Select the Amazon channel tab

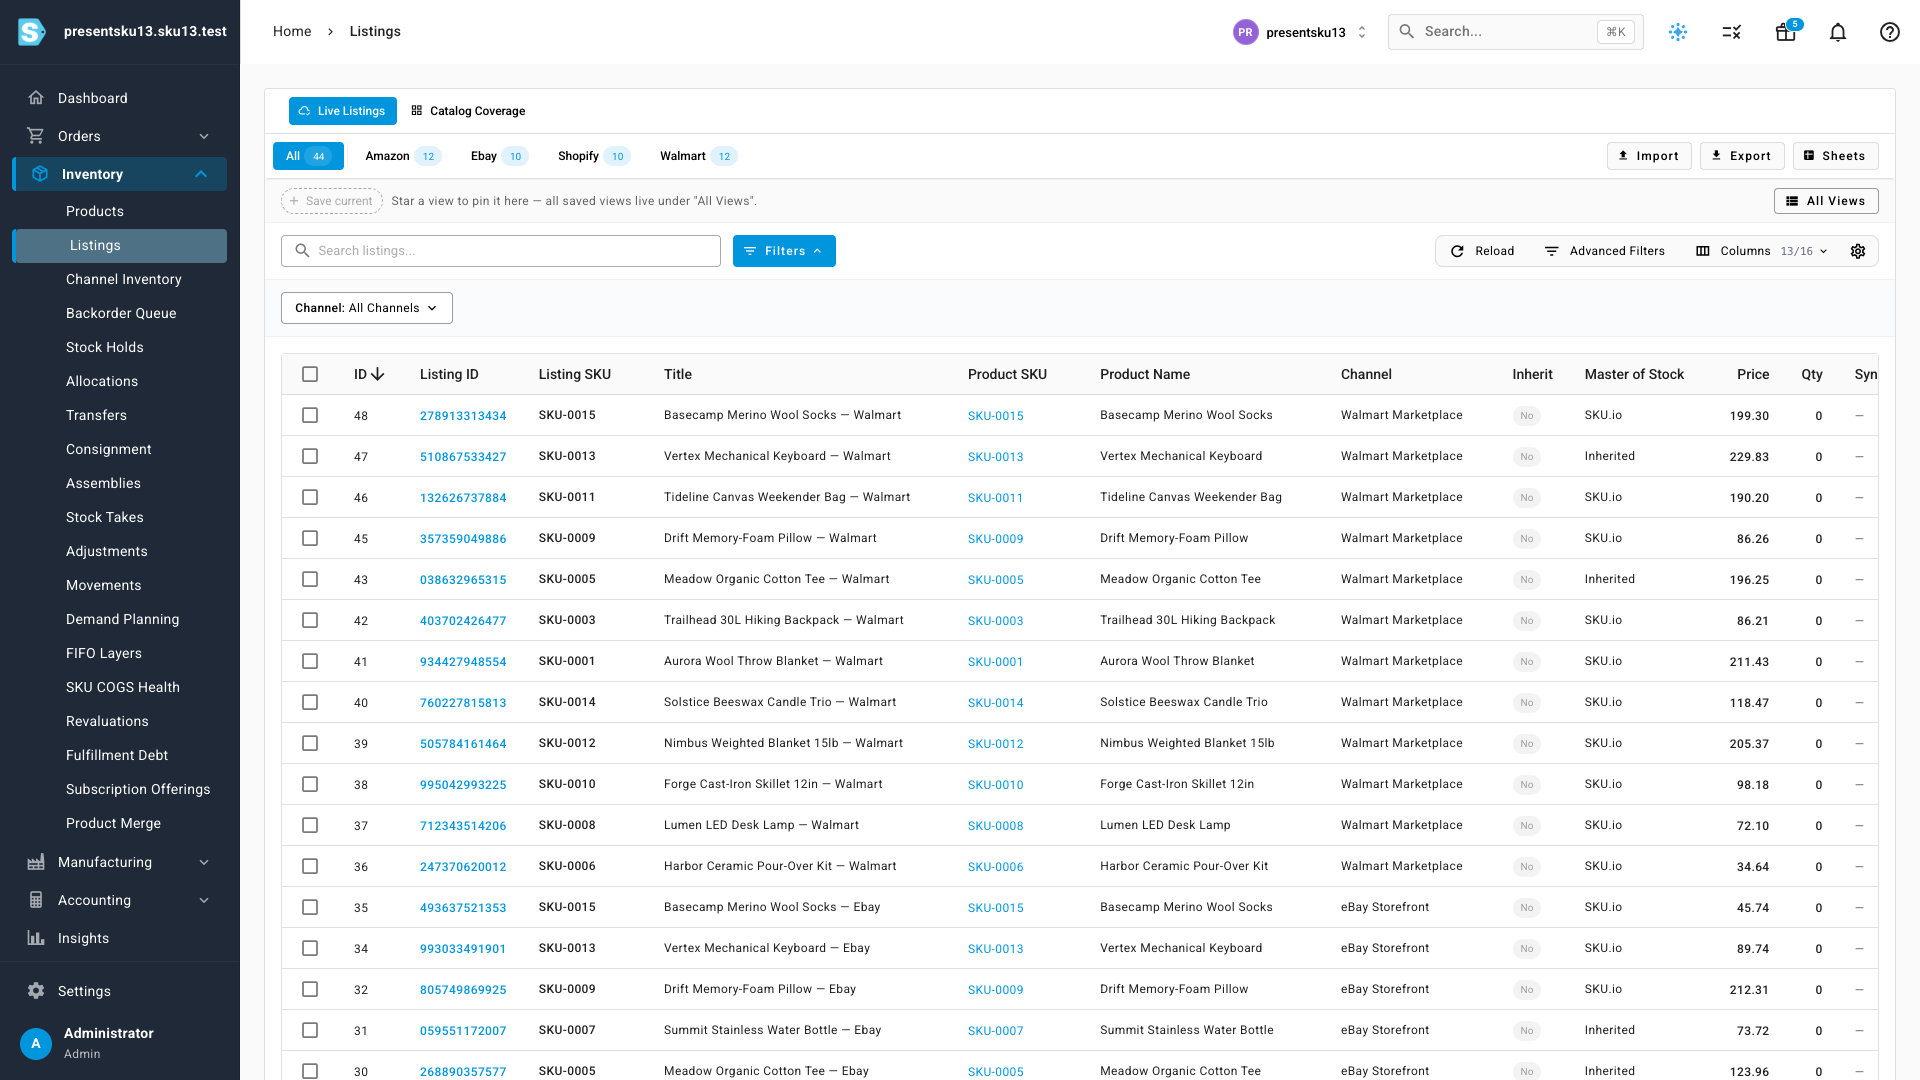click(402, 156)
